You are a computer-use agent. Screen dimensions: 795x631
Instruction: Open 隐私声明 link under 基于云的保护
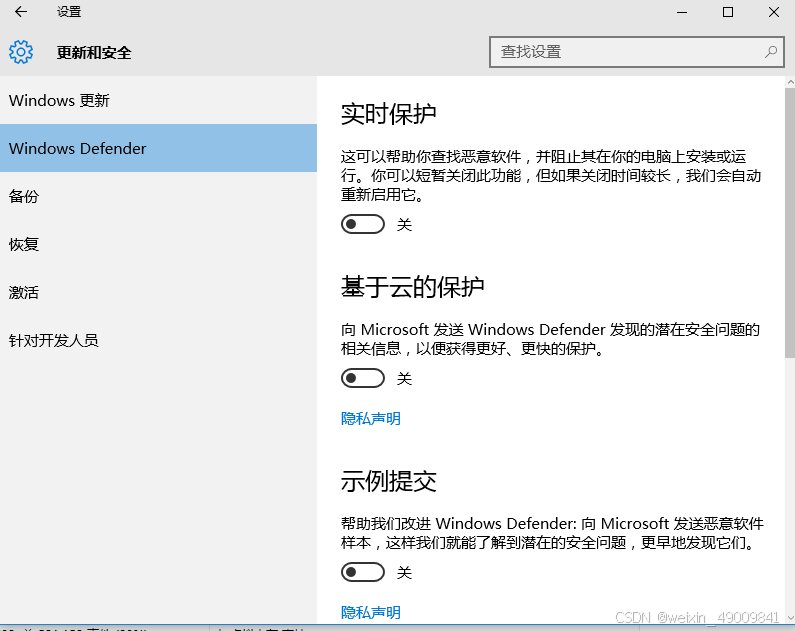point(371,419)
